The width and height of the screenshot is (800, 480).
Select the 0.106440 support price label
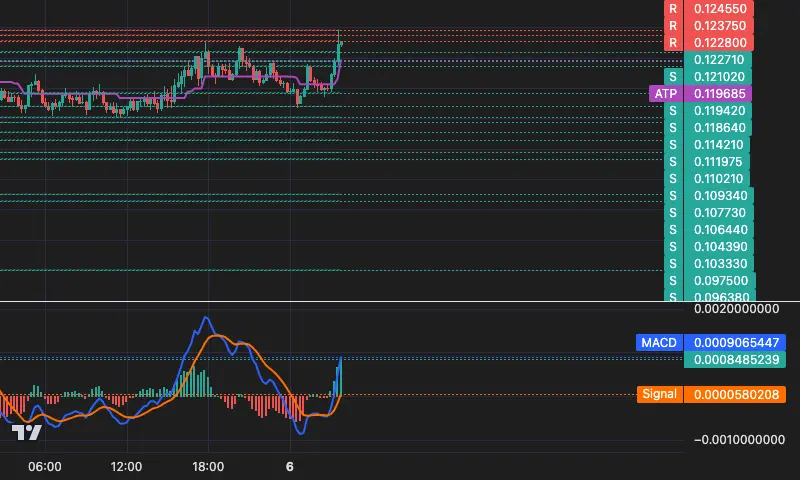click(709, 230)
